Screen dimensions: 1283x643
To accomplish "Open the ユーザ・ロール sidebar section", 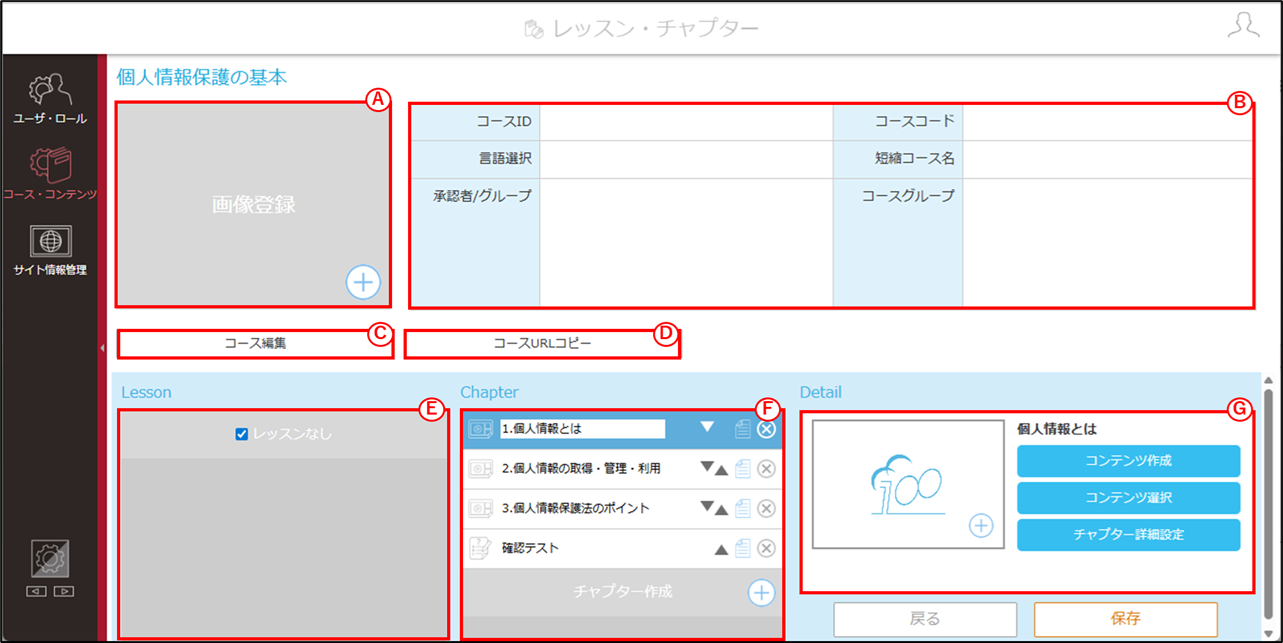I will (x=50, y=98).
